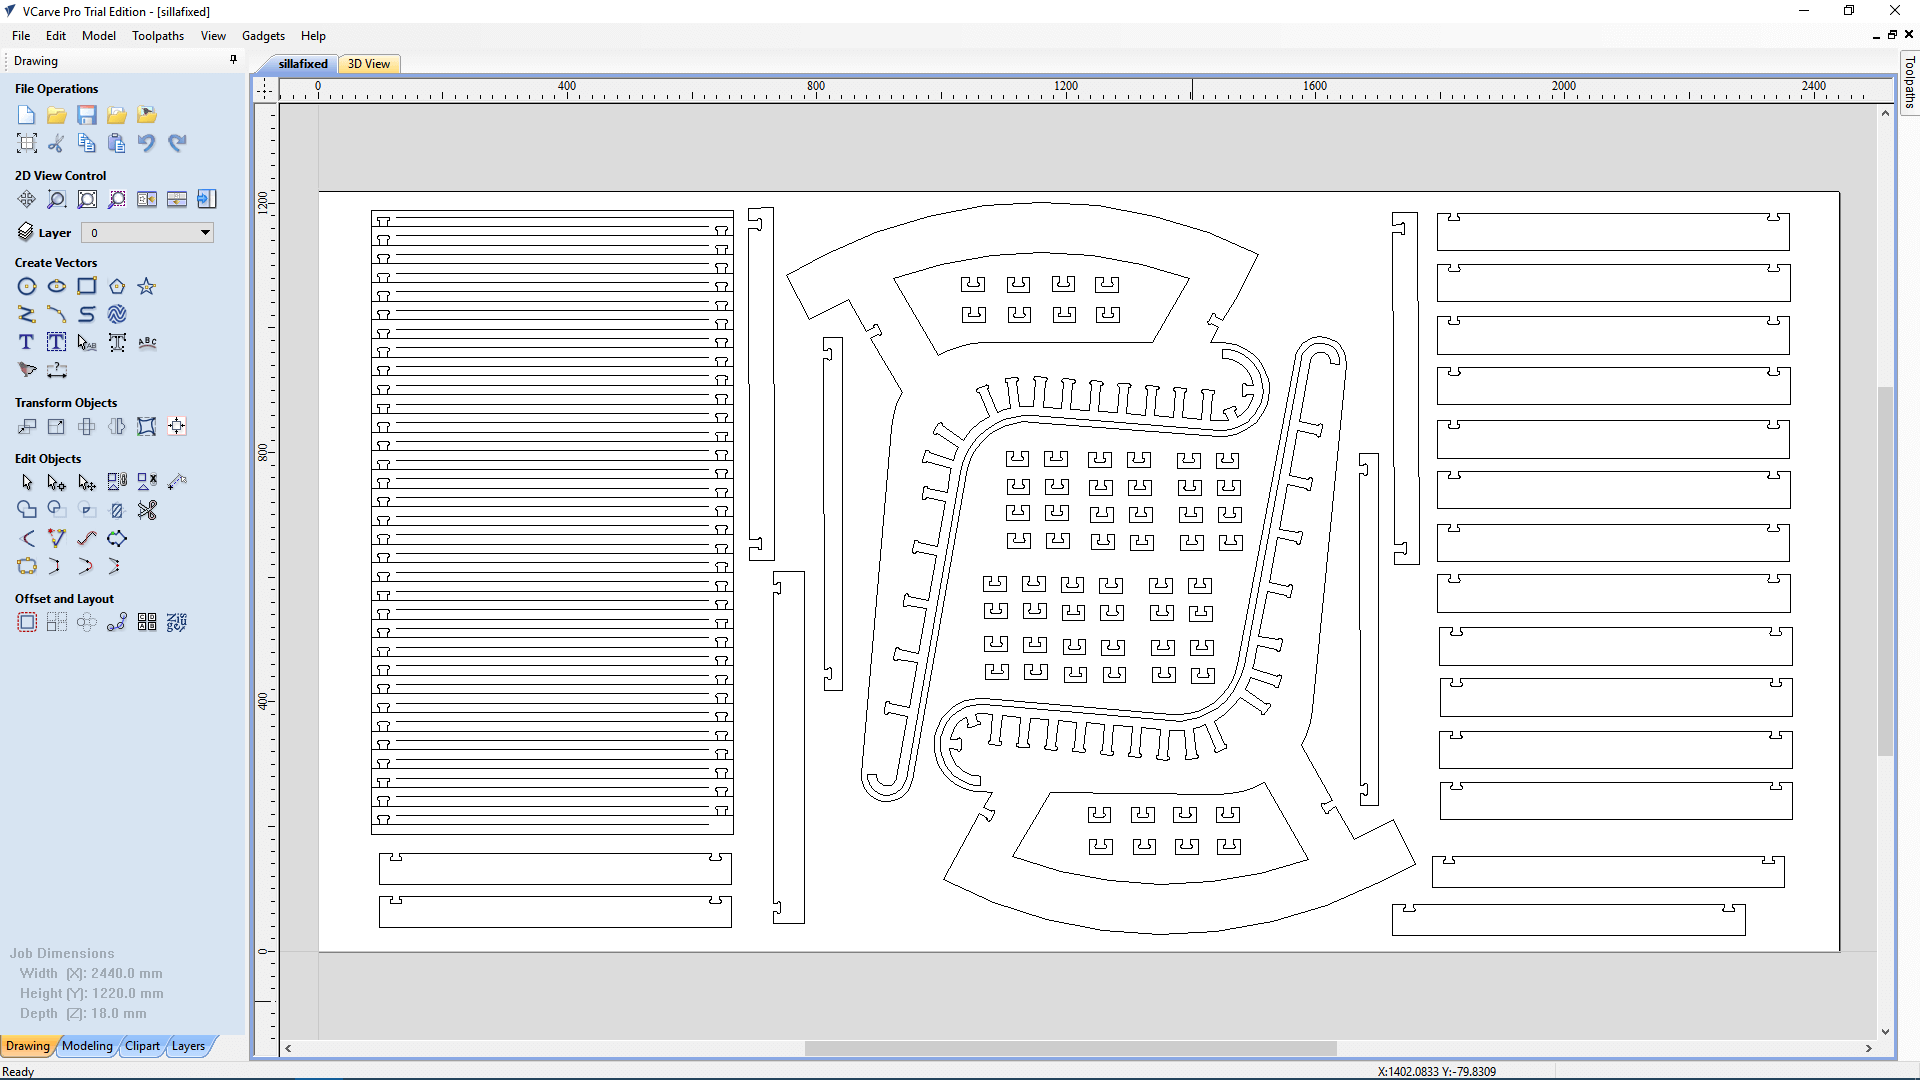Viewport: 1920px width, 1080px height.
Task: Save the current file
Action: [87, 115]
